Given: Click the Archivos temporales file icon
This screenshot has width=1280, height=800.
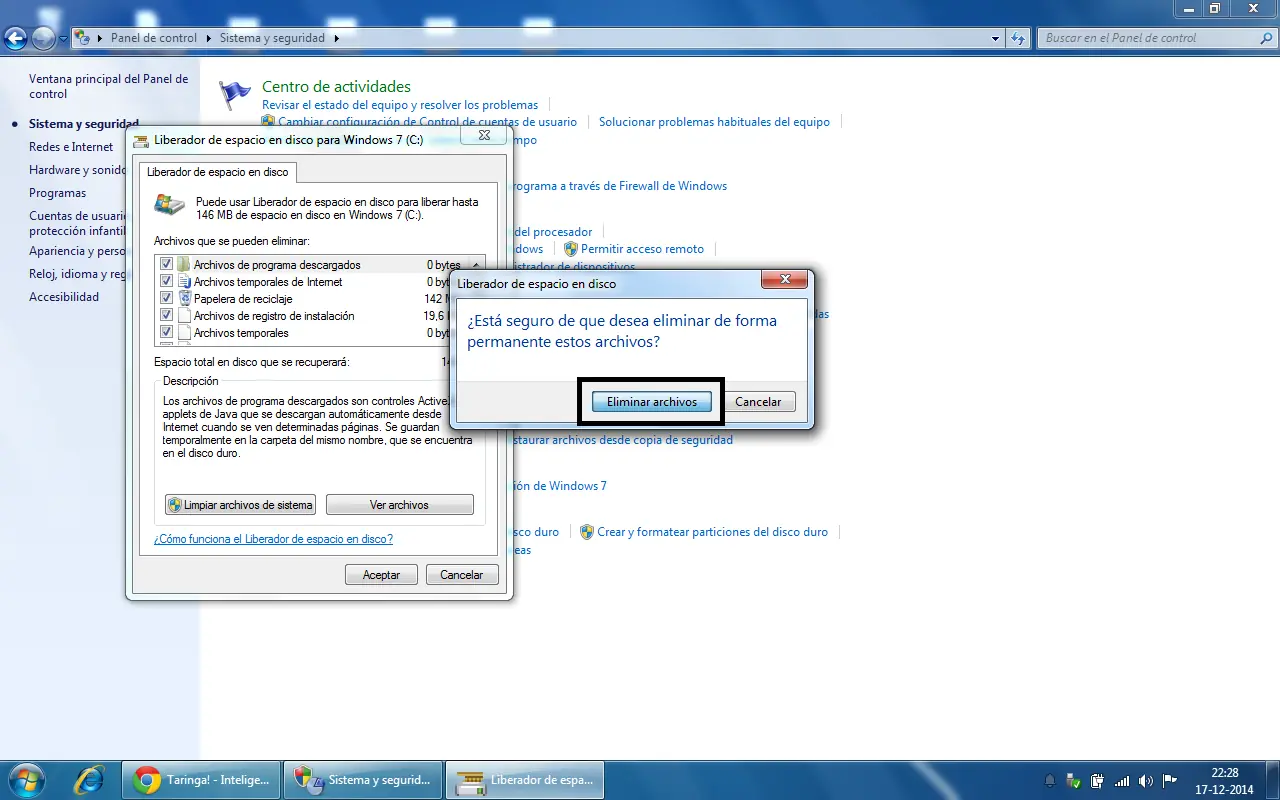Looking at the screenshot, I should (x=184, y=333).
